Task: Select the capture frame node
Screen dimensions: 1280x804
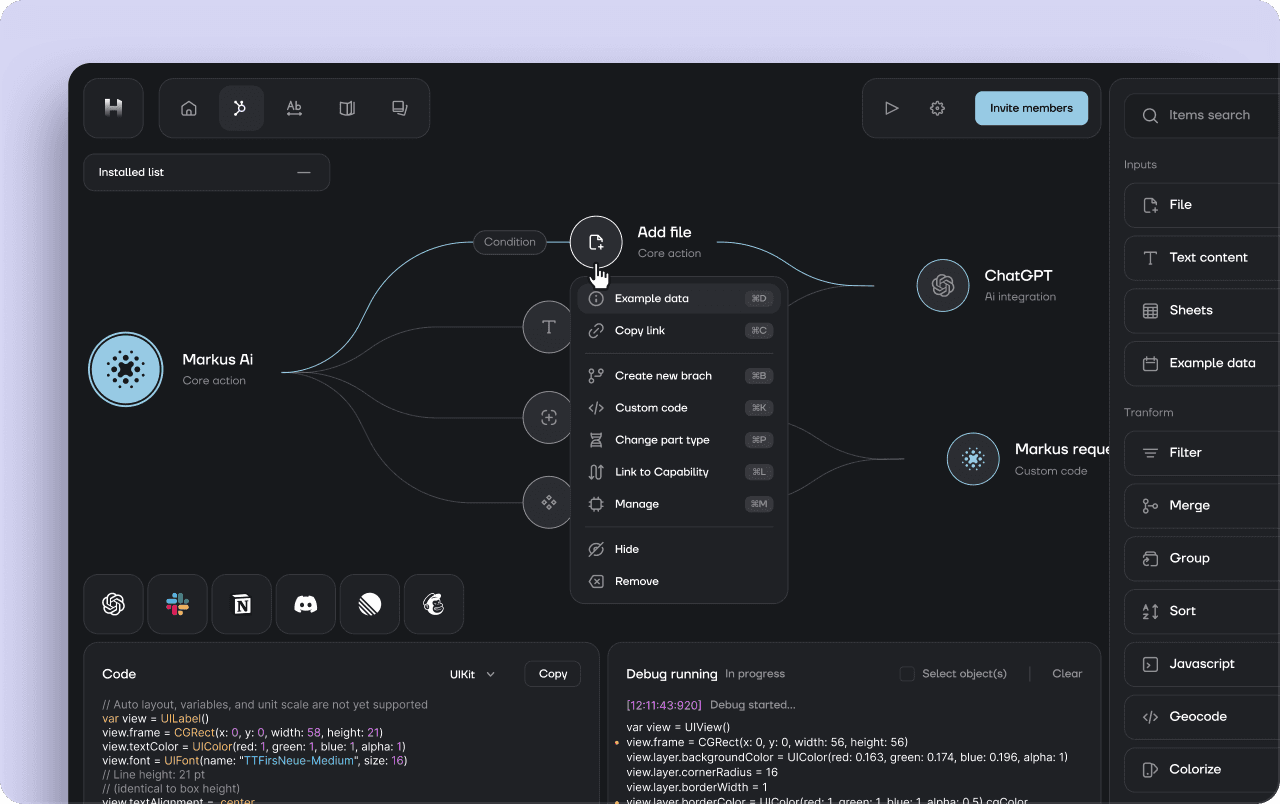Action: [548, 418]
